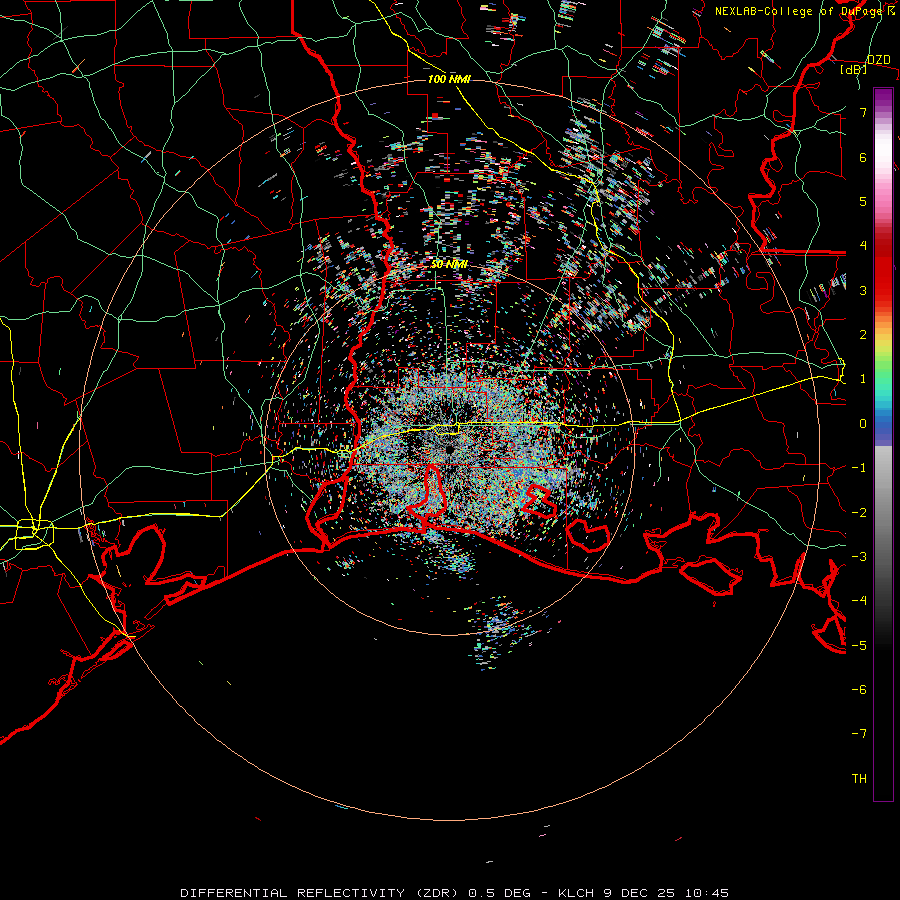Click the ZDR color scale bar
The image size is (900, 900).
[x=883, y=445]
